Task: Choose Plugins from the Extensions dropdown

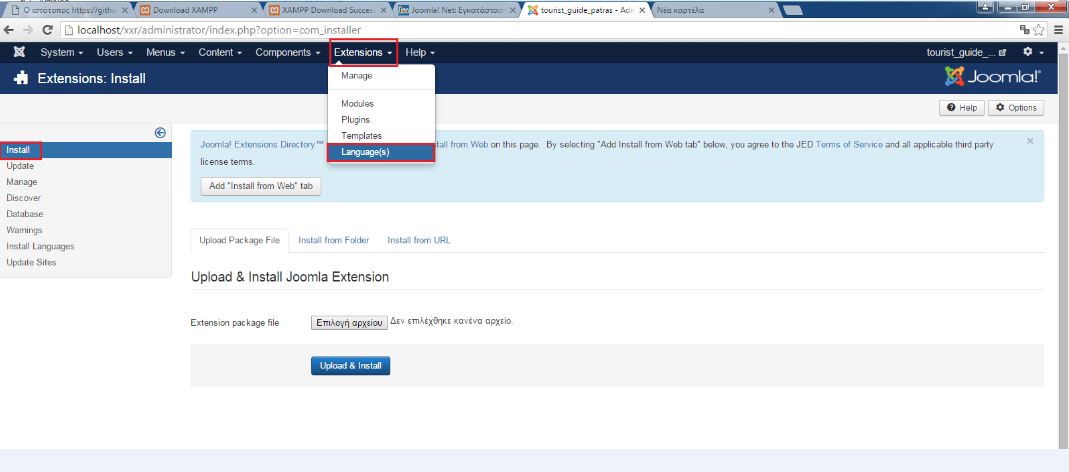Action: (381, 120)
